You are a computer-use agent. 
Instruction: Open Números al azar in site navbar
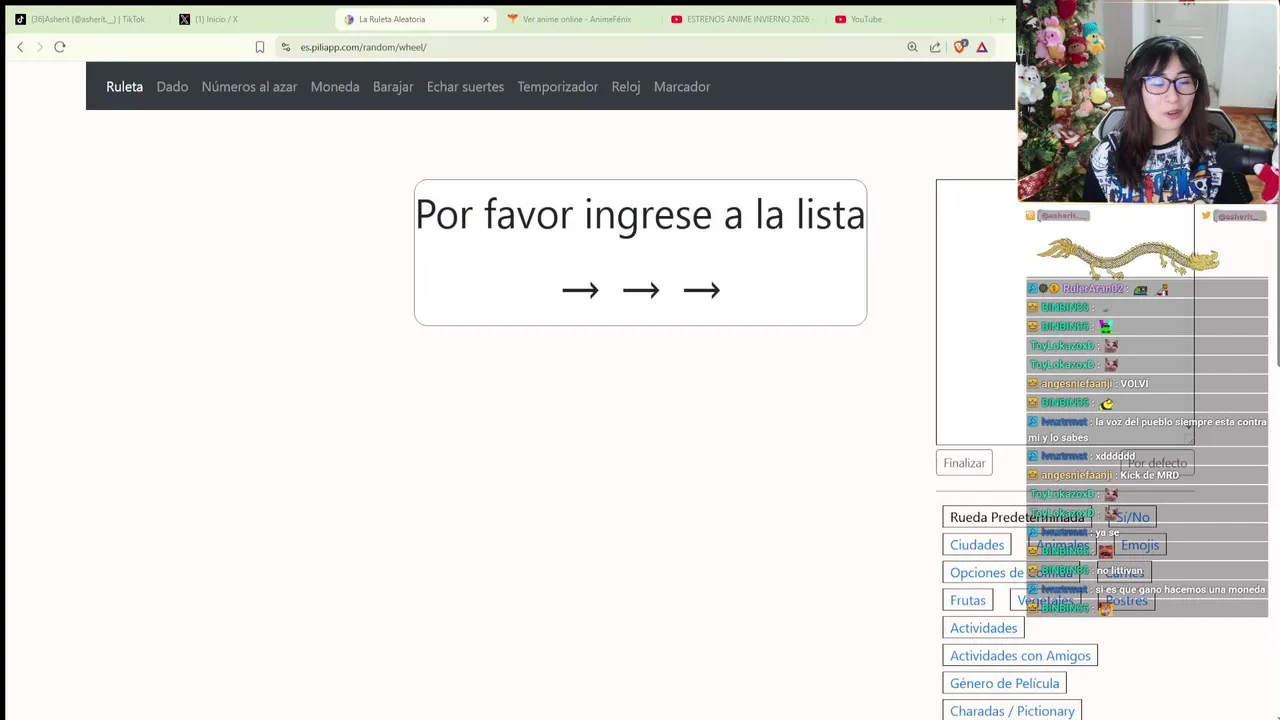pos(249,87)
